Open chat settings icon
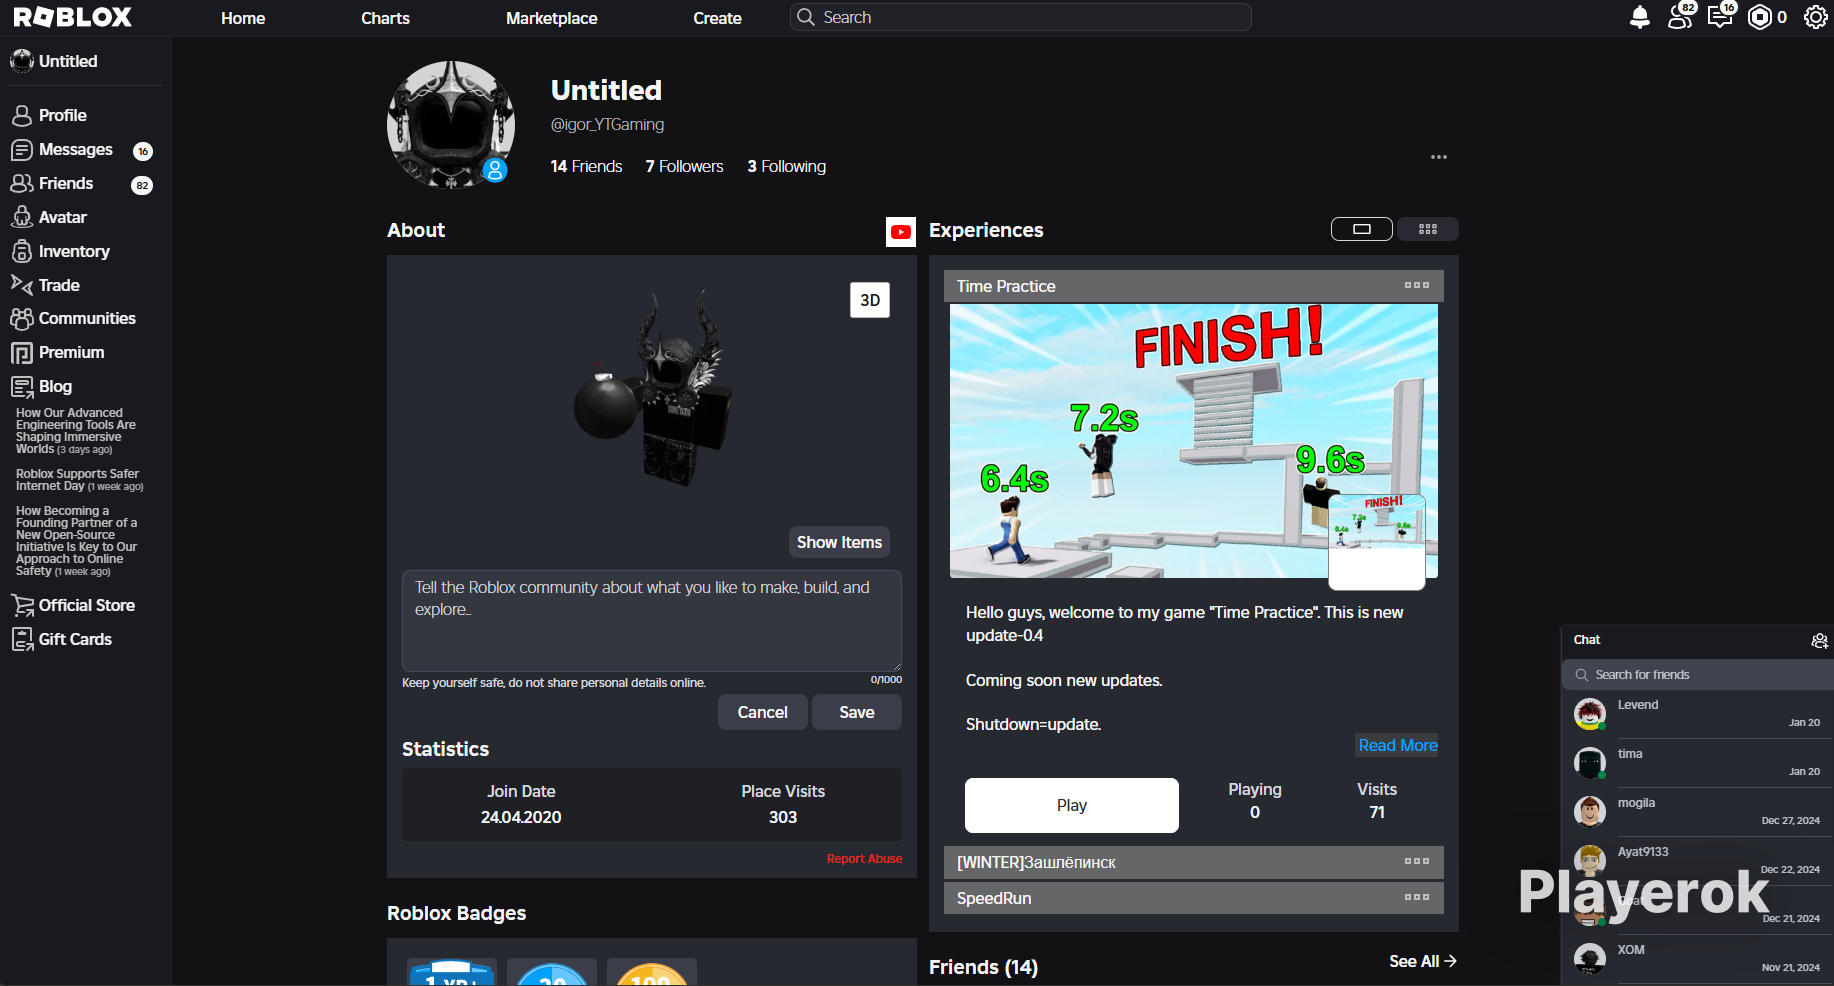 [x=1820, y=641]
